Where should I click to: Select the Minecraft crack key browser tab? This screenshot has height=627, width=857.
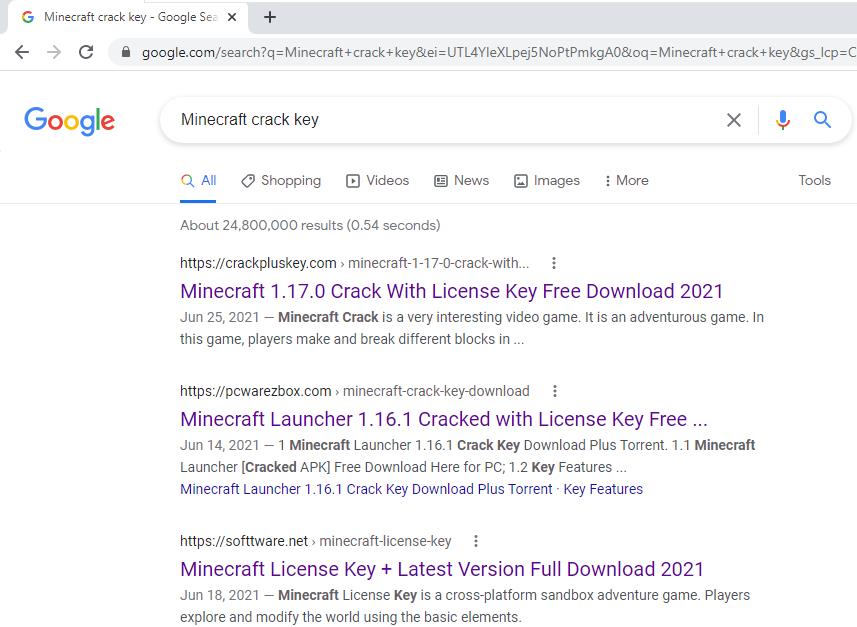(128, 17)
